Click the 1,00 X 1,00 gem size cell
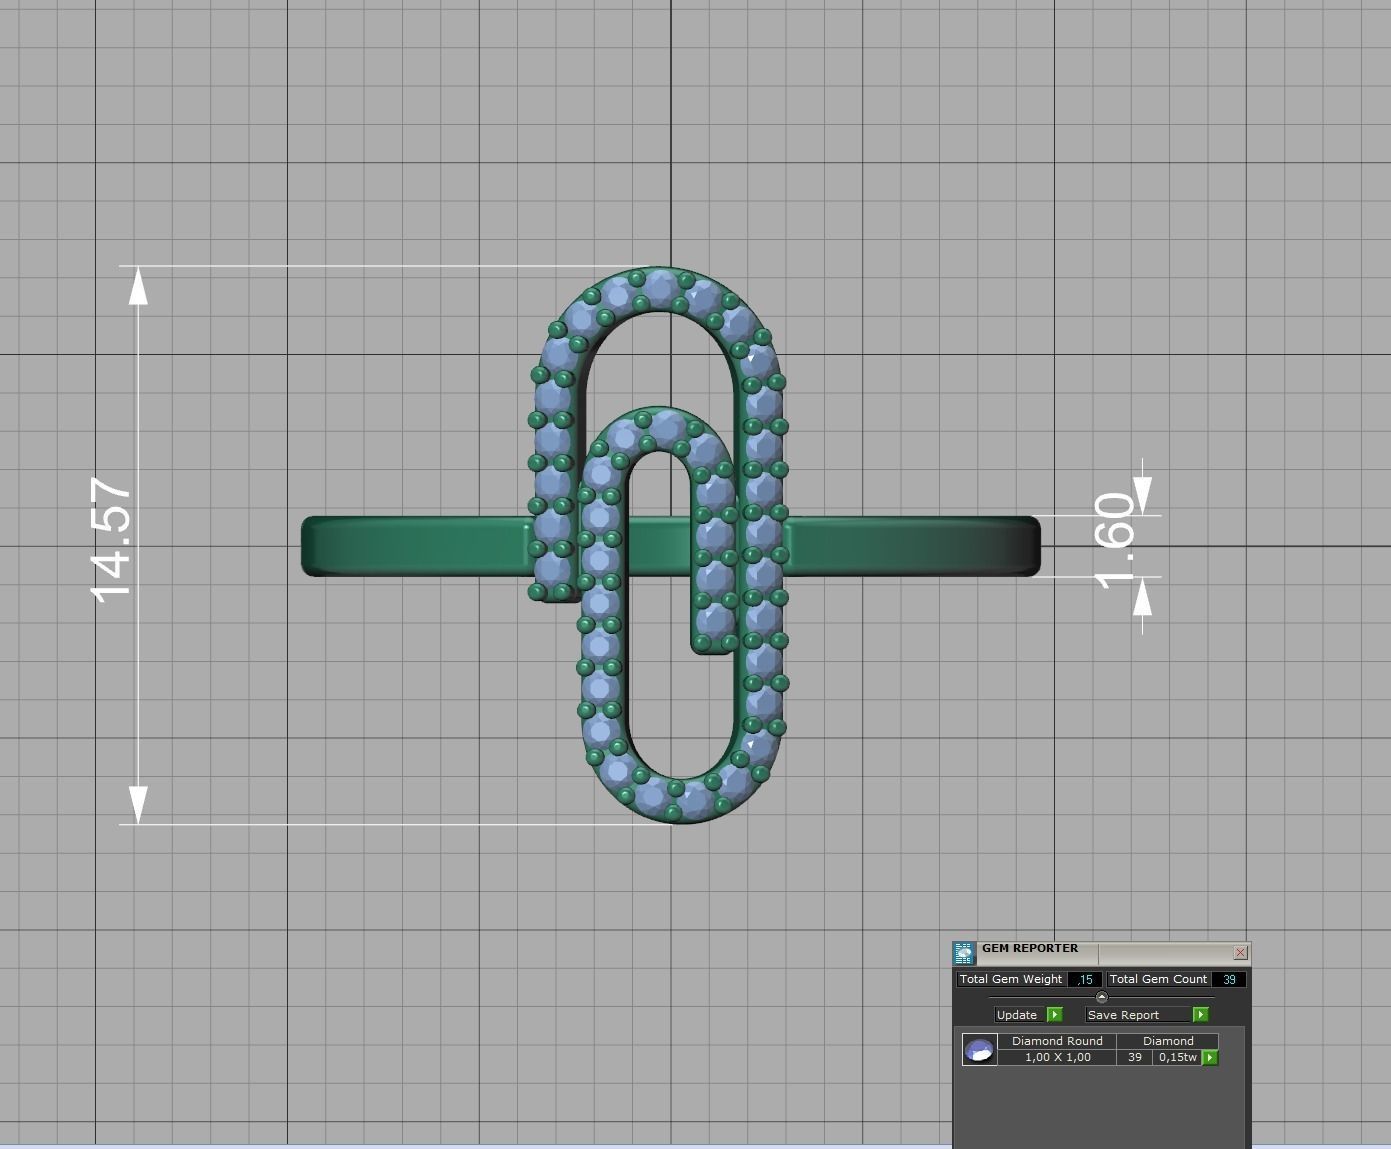This screenshot has height=1149, width=1391. (1057, 1057)
